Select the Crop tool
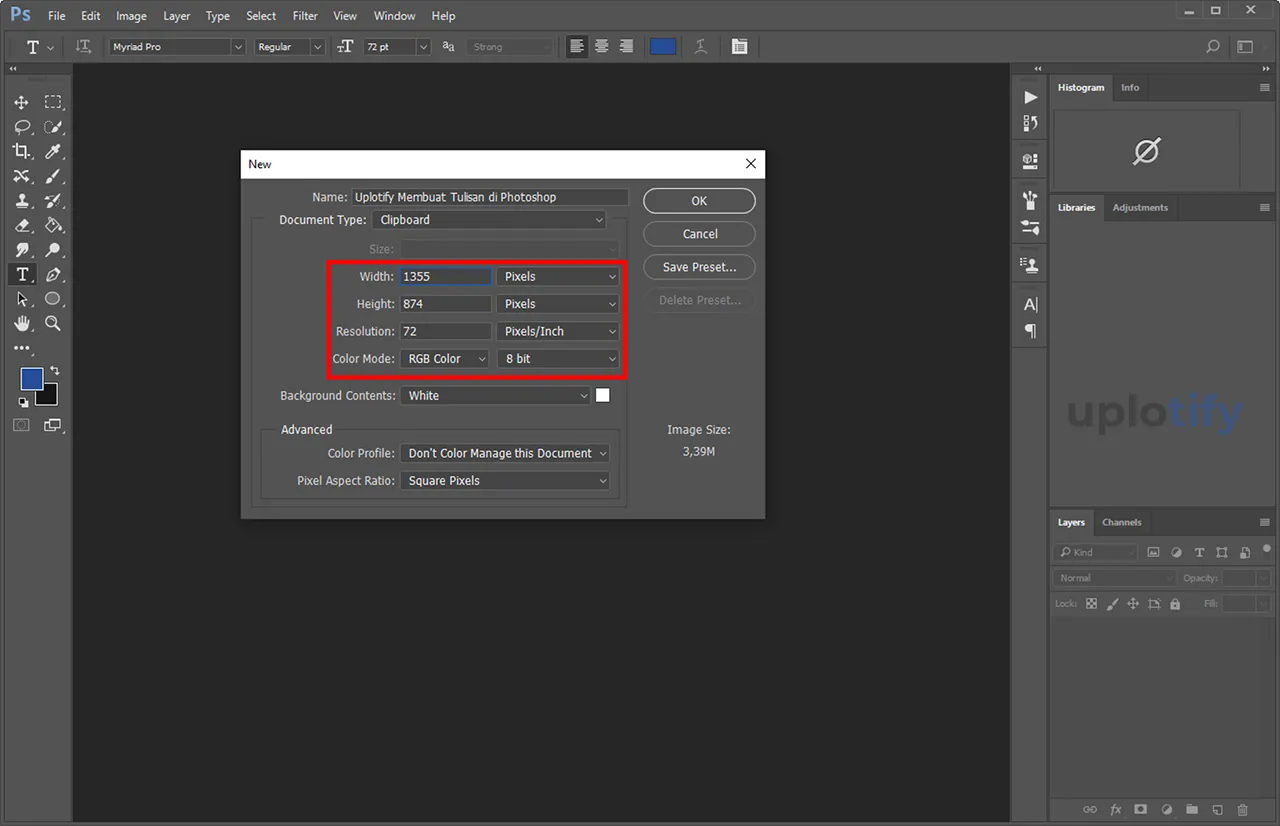Image resolution: width=1280 pixels, height=826 pixels. click(21, 151)
